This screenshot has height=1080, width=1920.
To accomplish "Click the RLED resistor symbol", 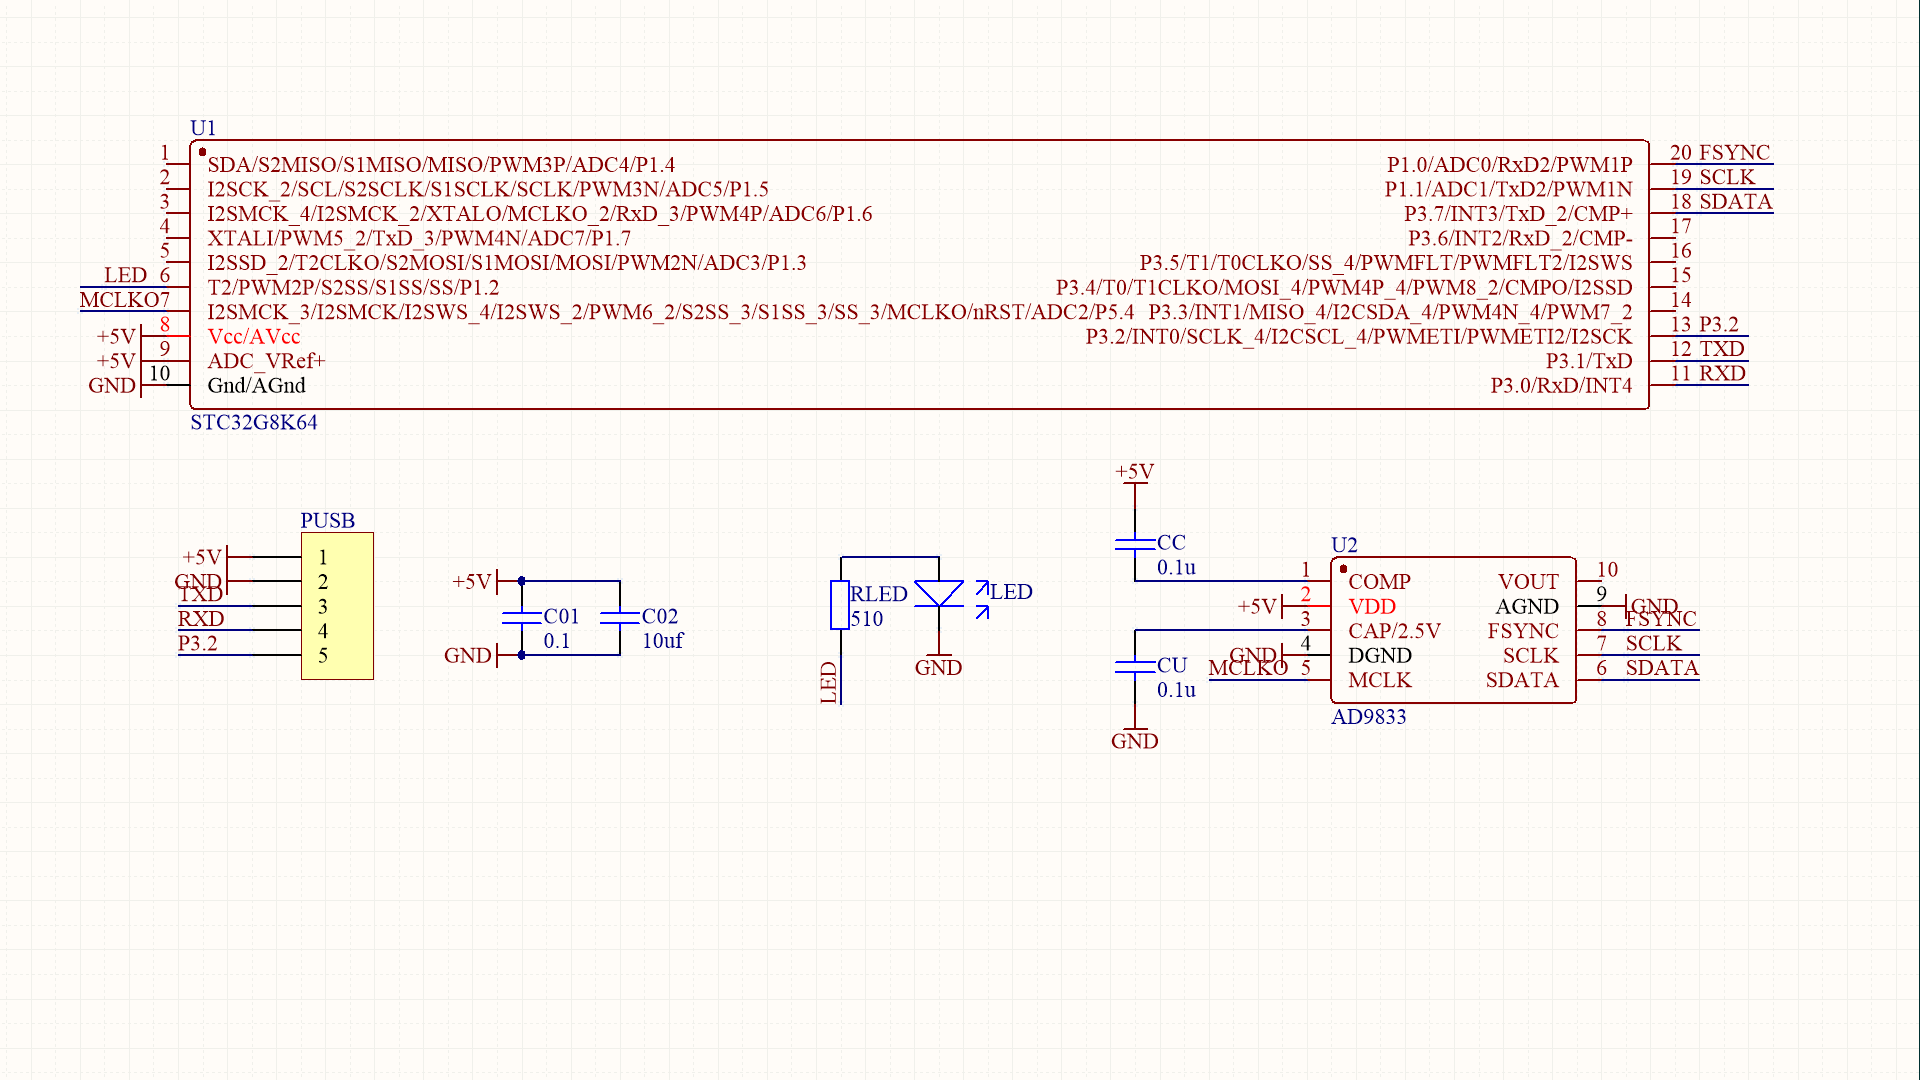I will point(840,605).
